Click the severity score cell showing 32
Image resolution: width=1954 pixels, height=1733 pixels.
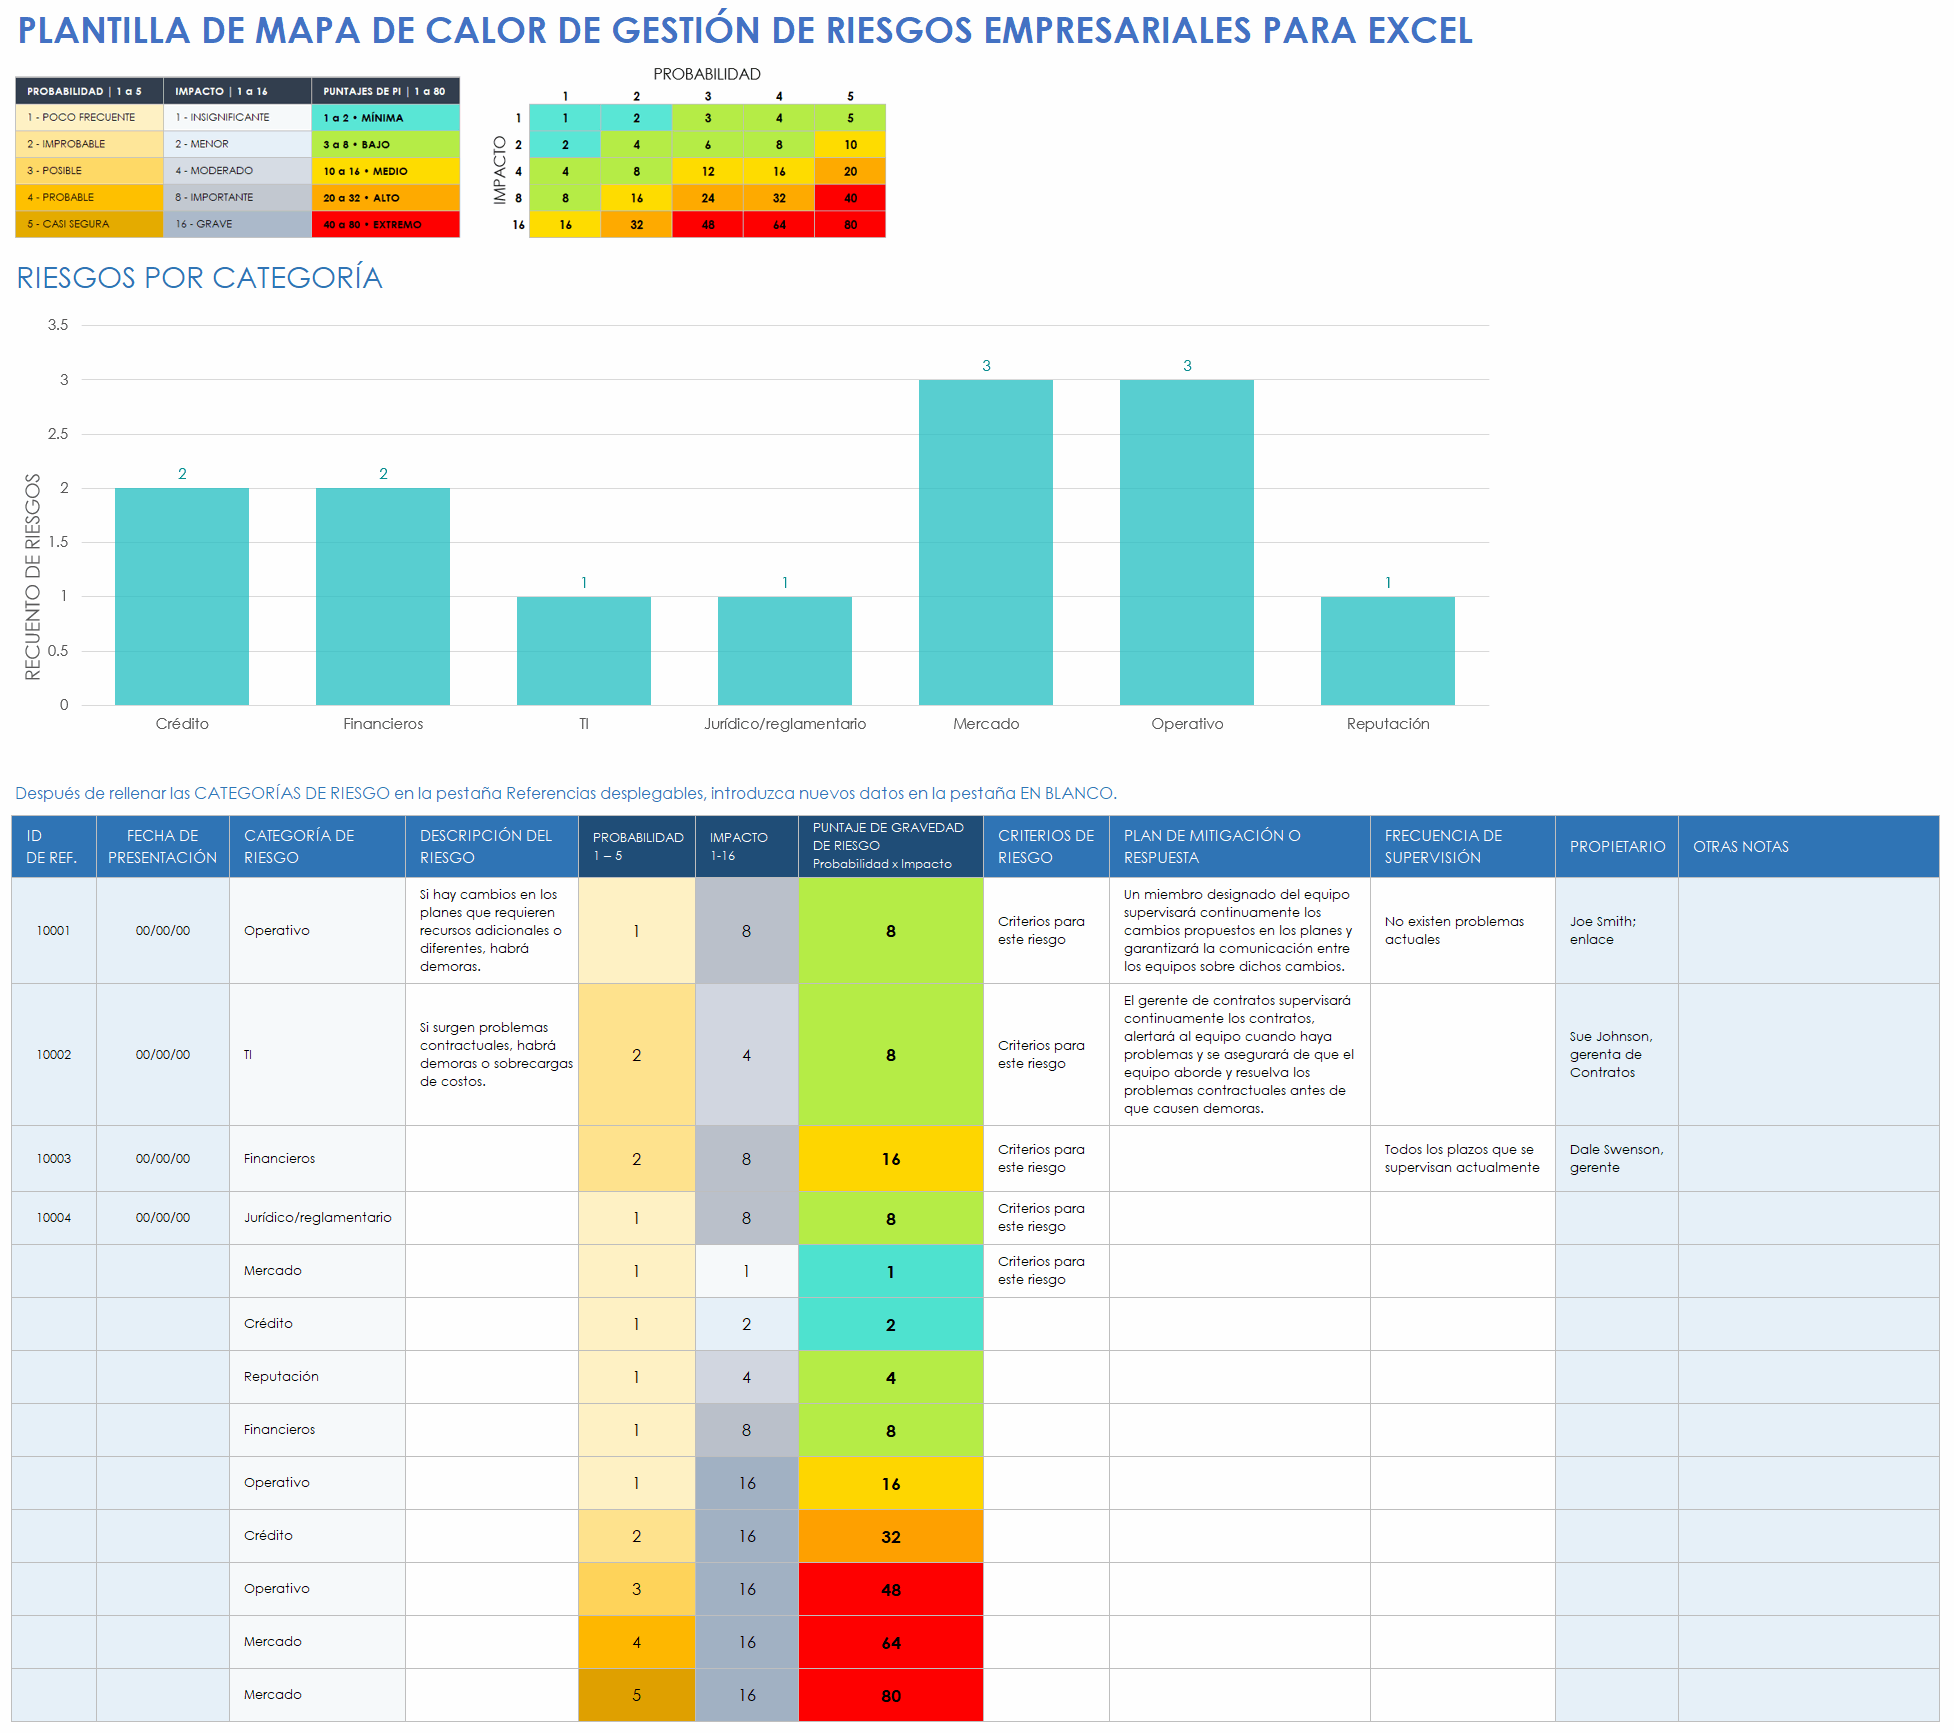point(891,1536)
